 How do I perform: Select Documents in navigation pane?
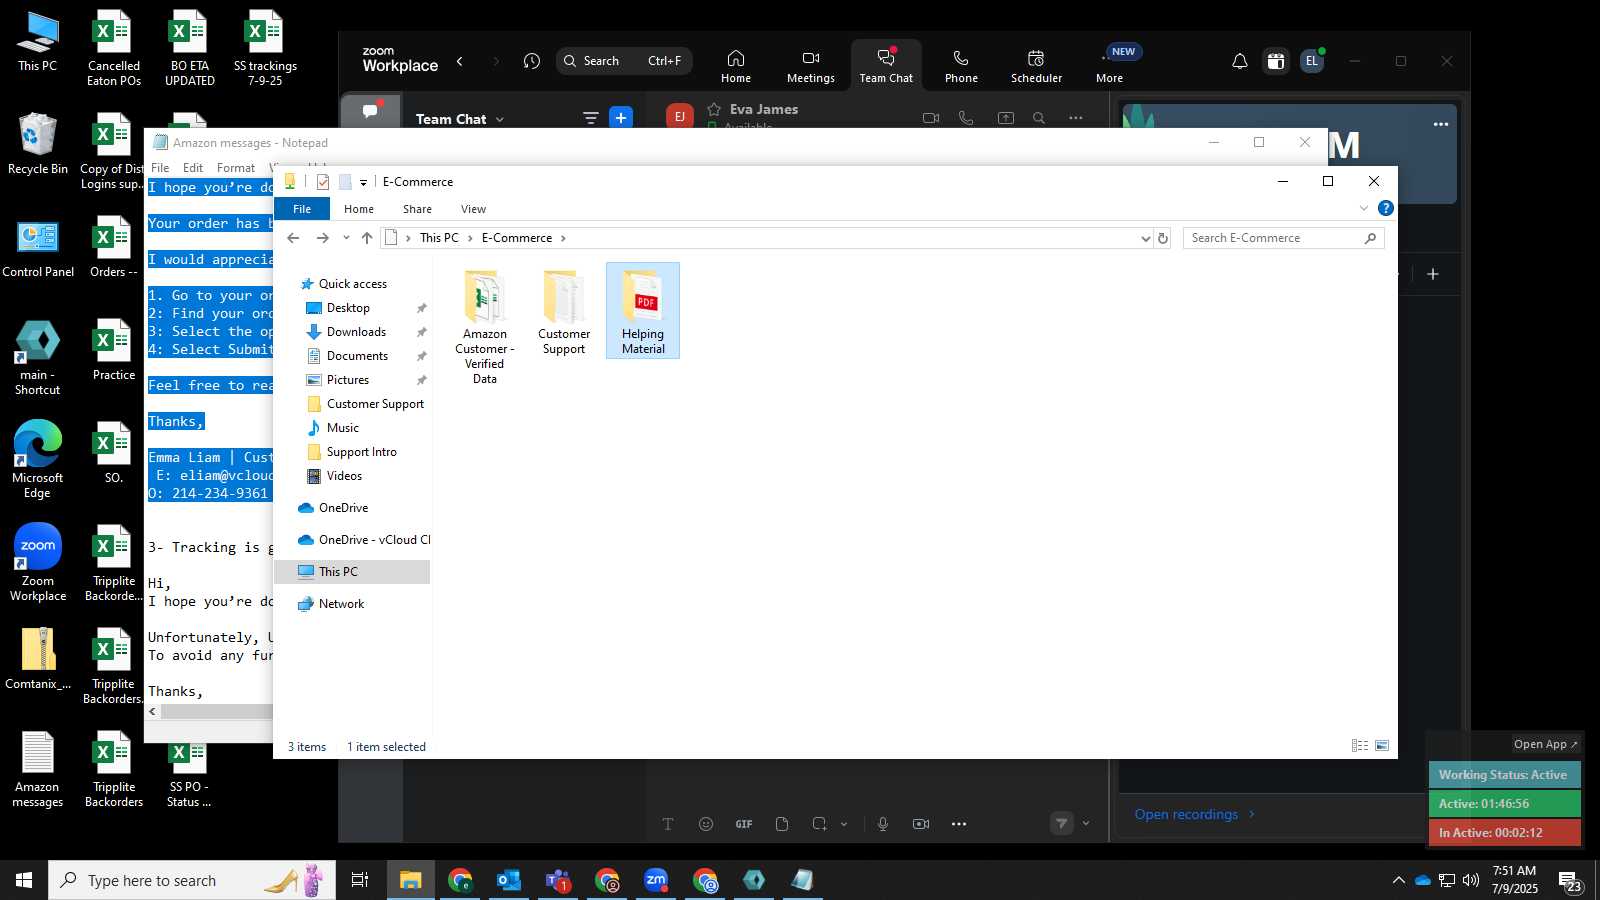point(357,356)
